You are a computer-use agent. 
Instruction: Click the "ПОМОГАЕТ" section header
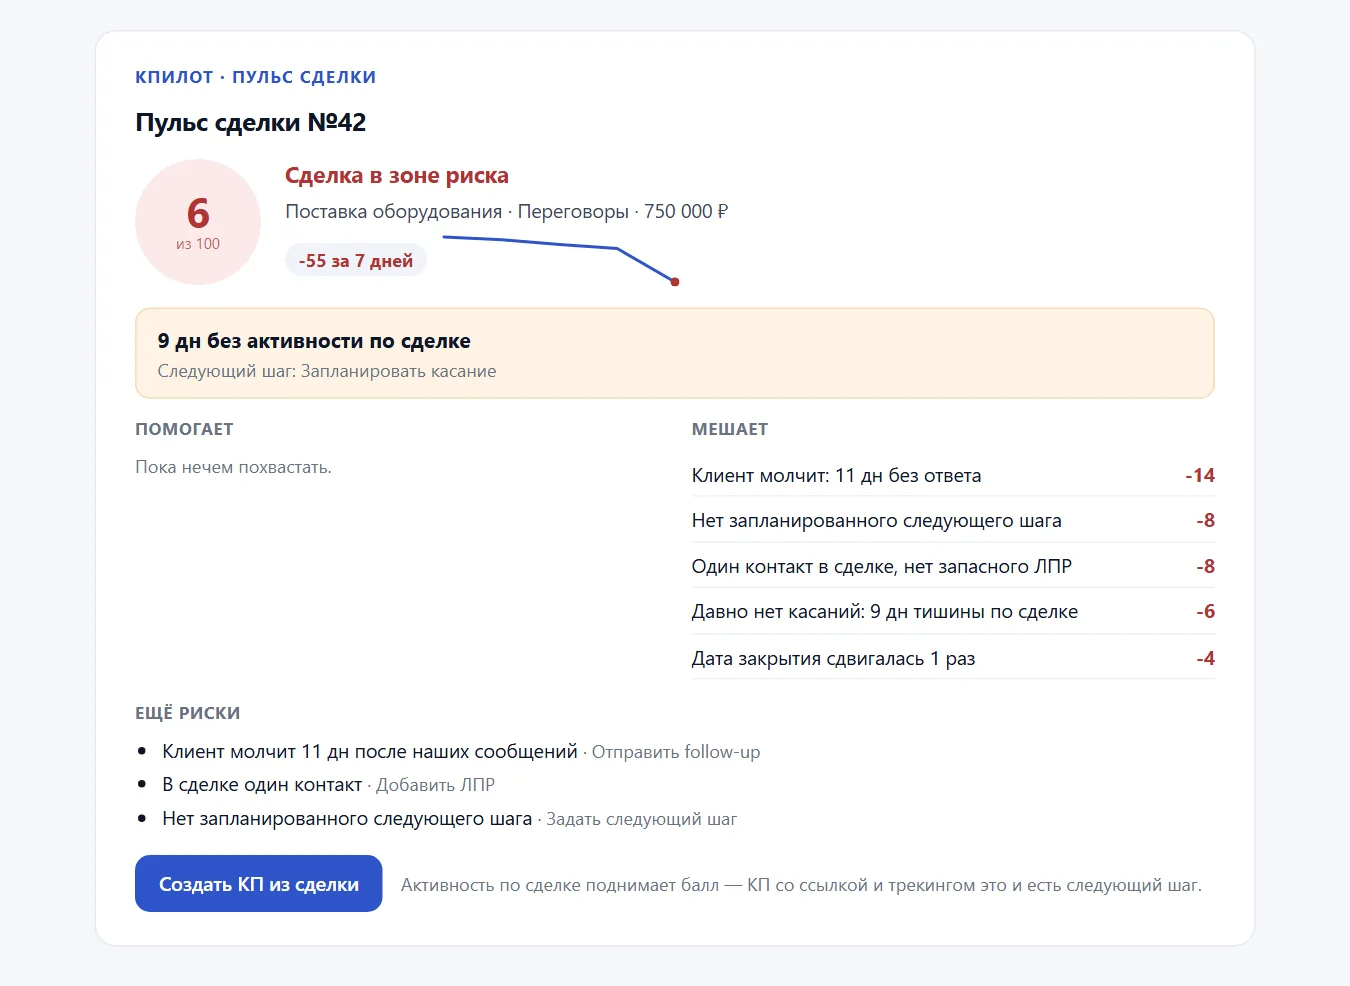(184, 429)
